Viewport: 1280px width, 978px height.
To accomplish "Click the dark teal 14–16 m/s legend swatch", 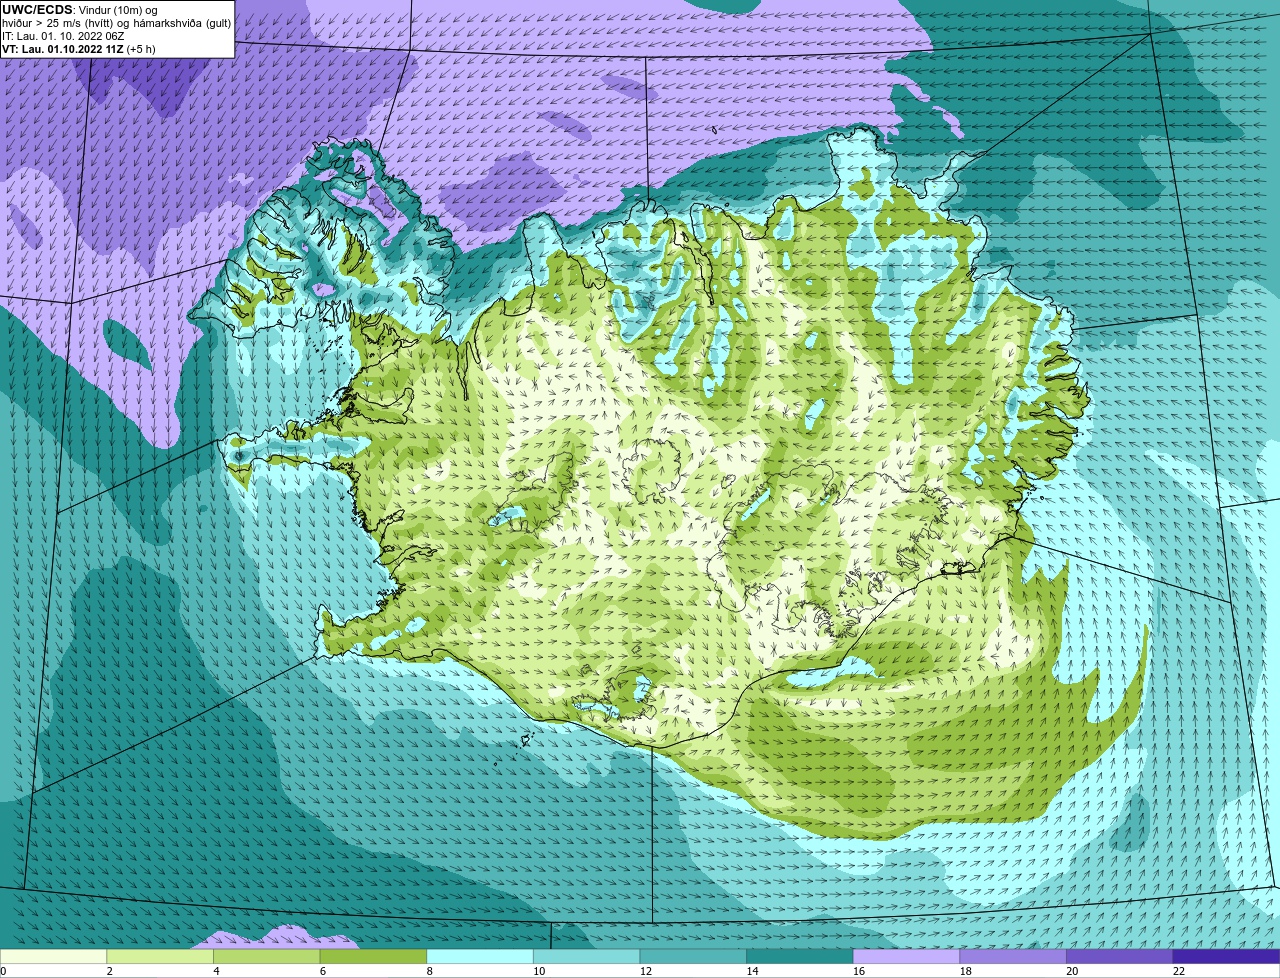I will (800, 956).
